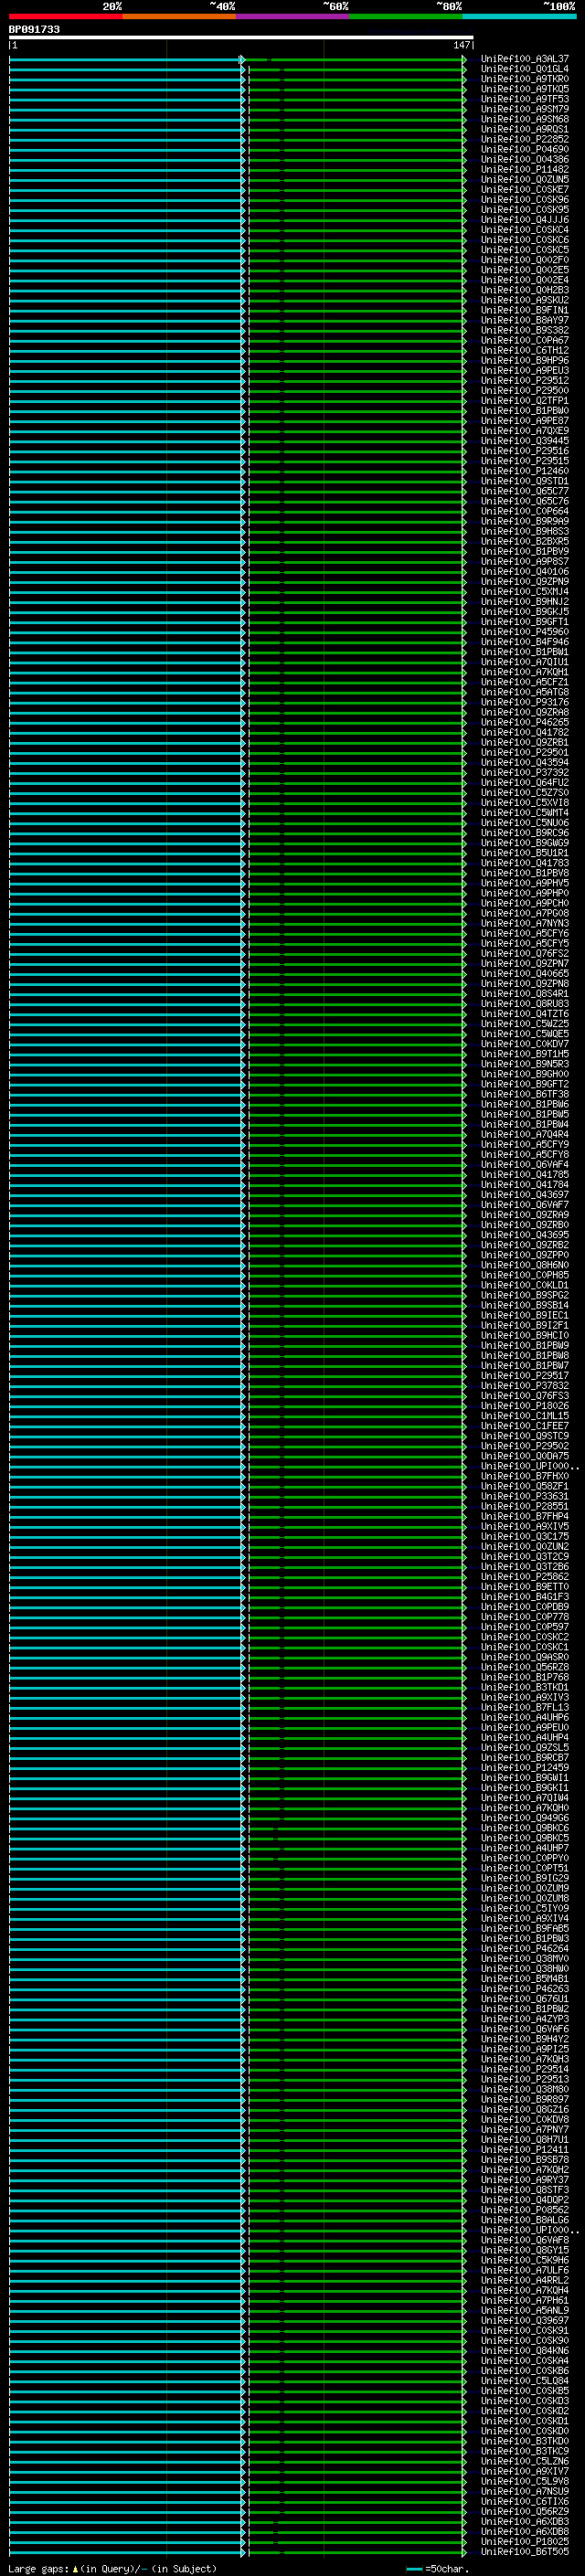
Task: Click the query end position label 147
Action: coord(461,45)
